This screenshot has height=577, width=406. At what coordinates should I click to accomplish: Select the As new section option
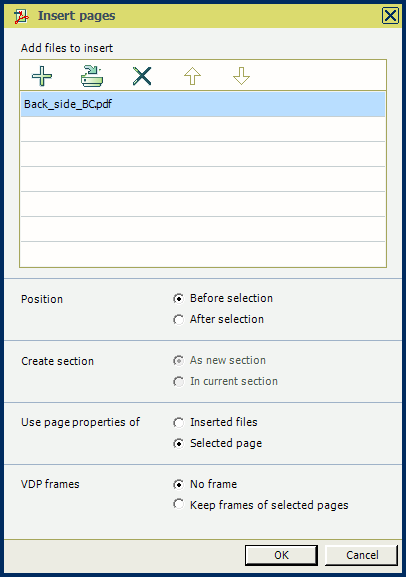pyautogui.click(x=179, y=361)
